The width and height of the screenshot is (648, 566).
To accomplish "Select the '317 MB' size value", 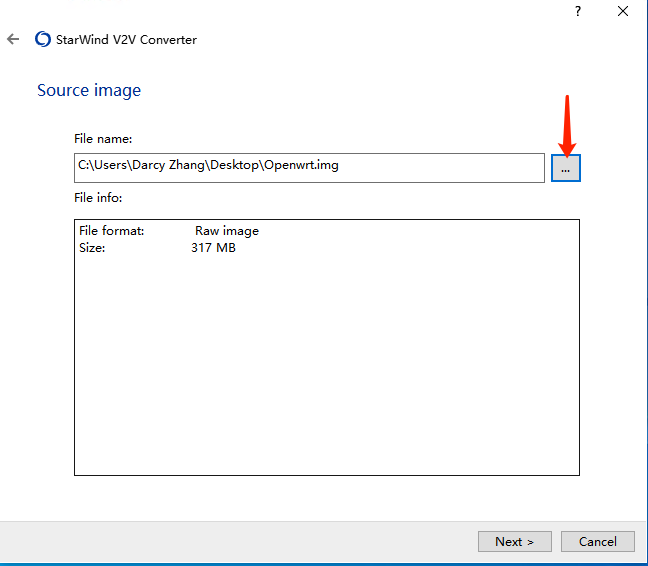I will pos(213,247).
